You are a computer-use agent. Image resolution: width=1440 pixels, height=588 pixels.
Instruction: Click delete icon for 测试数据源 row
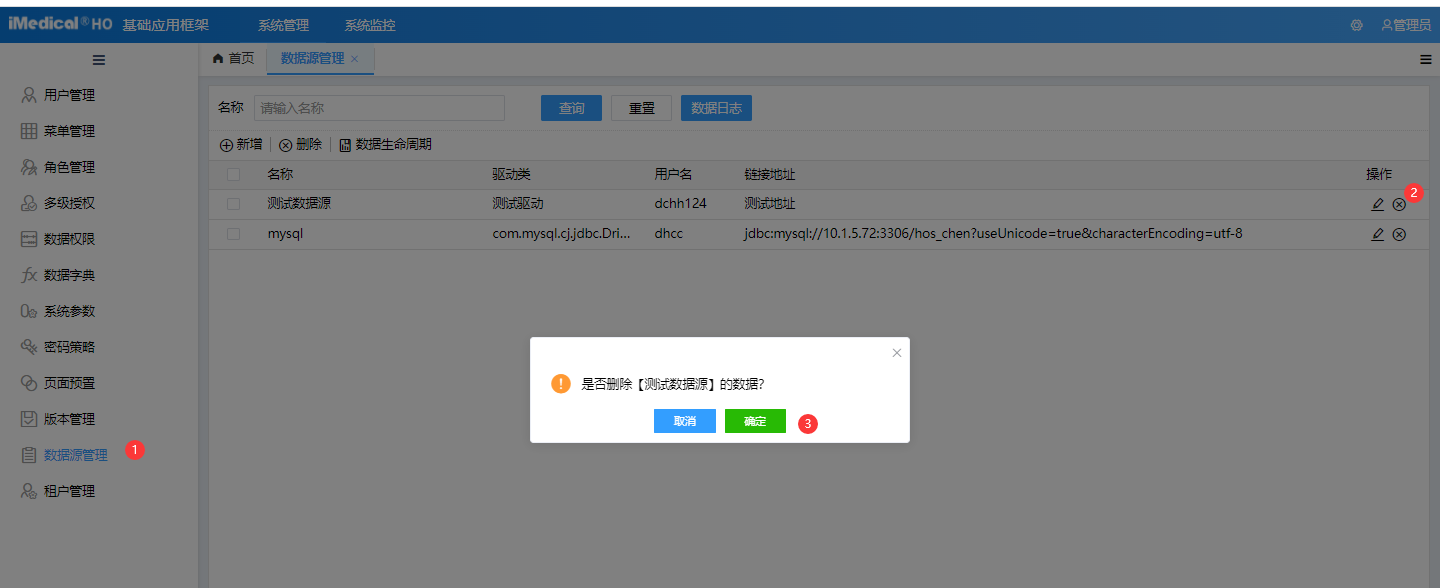coord(1399,204)
